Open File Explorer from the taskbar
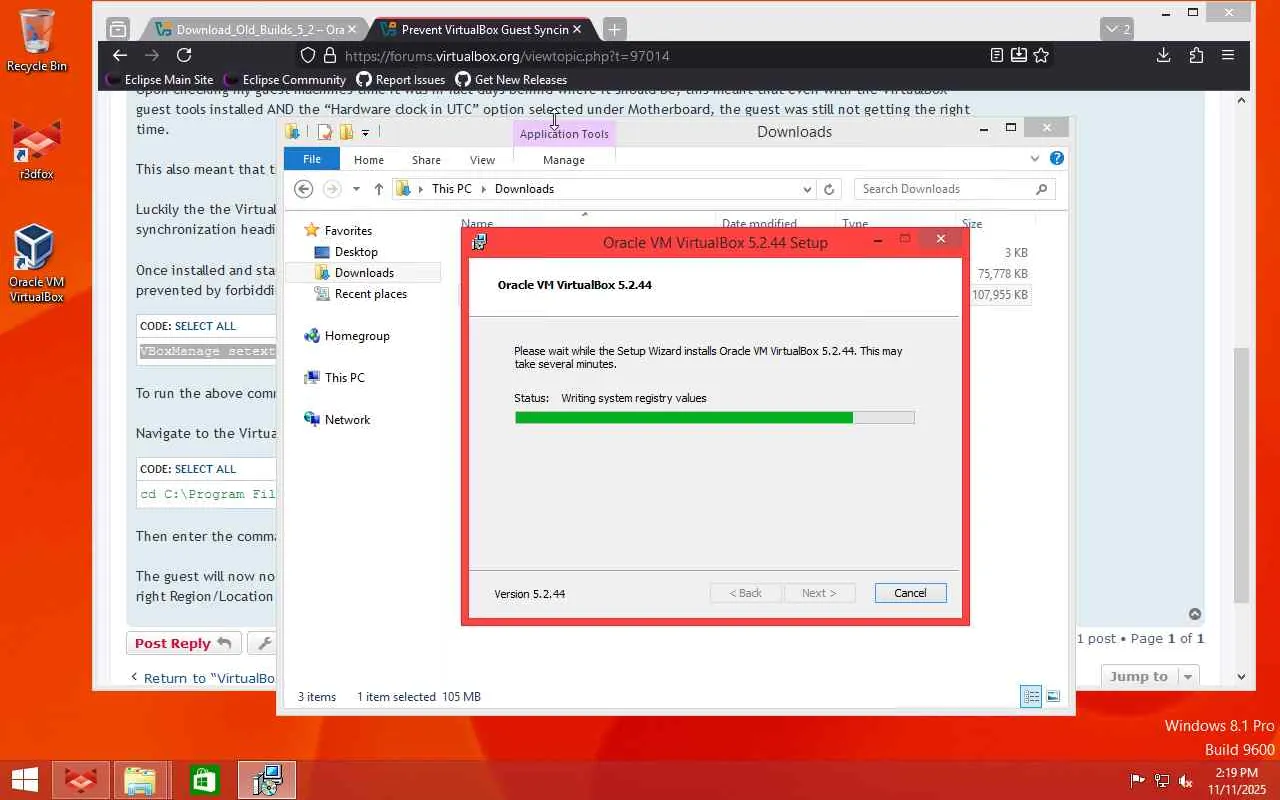The image size is (1280, 800). pyautogui.click(x=141, y=780)
